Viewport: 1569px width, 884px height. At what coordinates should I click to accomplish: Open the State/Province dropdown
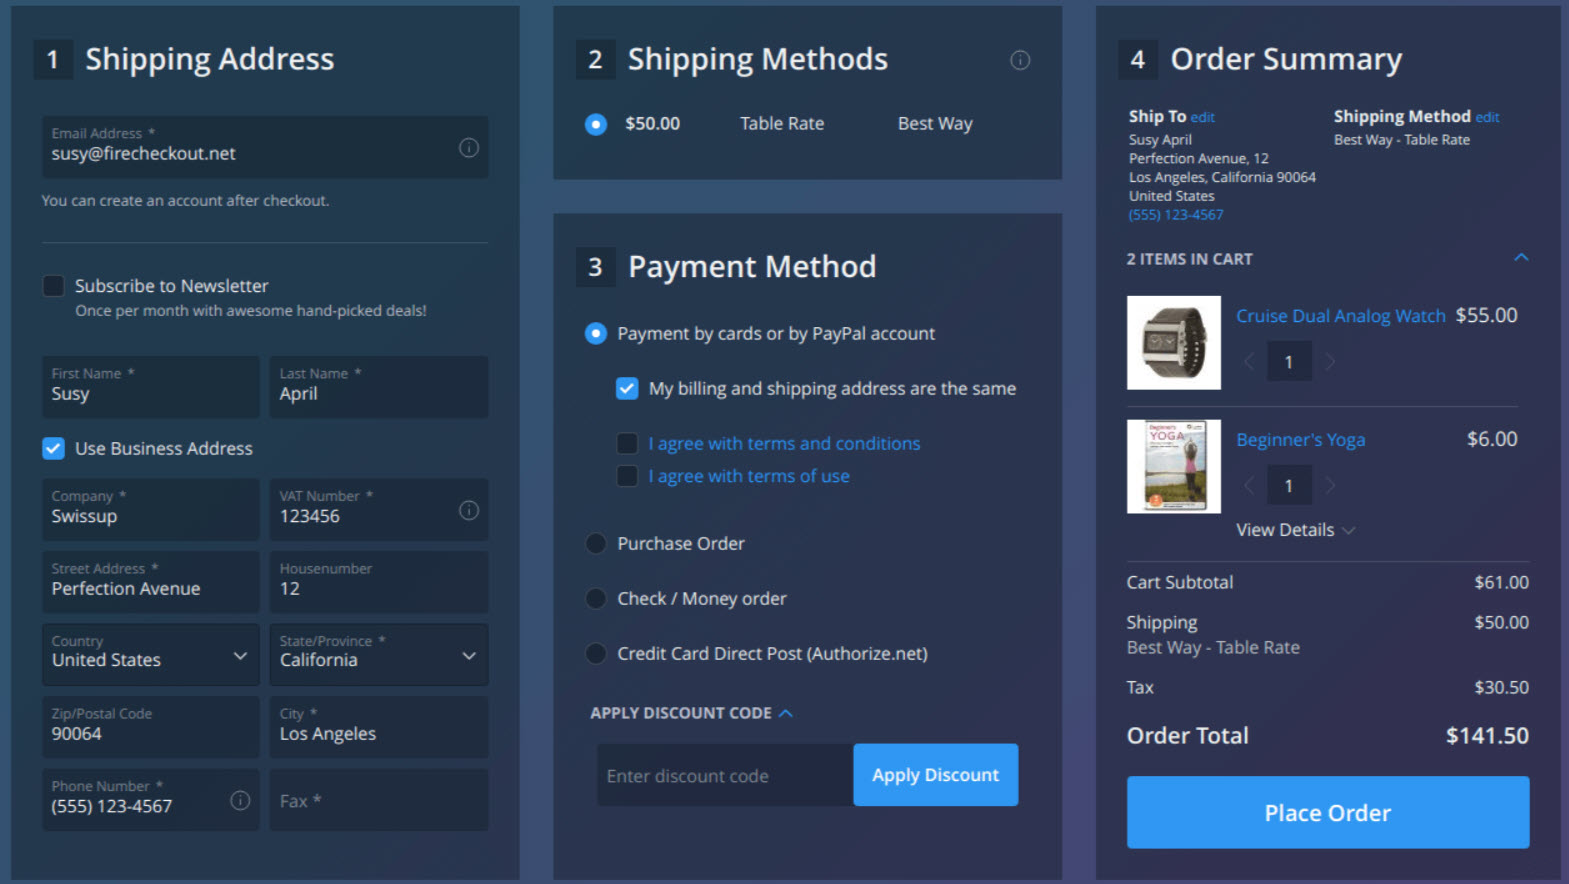pos(378,655)
